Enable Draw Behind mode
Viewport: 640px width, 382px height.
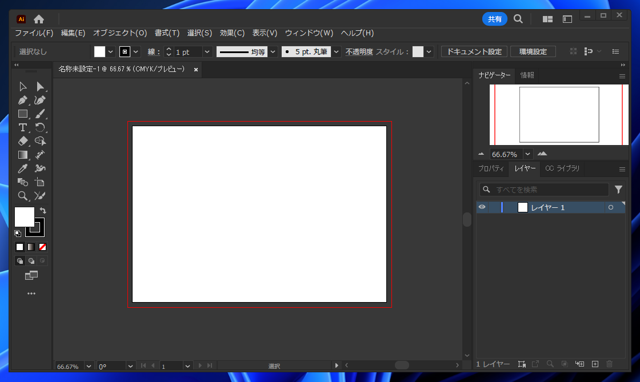point(31,261)
